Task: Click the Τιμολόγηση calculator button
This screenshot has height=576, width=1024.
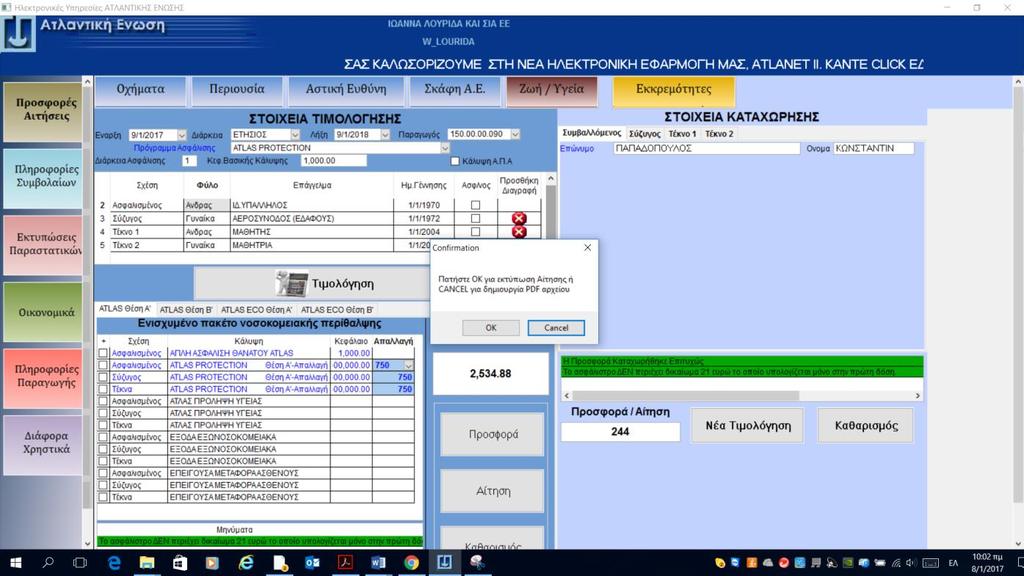Action: 325,283
